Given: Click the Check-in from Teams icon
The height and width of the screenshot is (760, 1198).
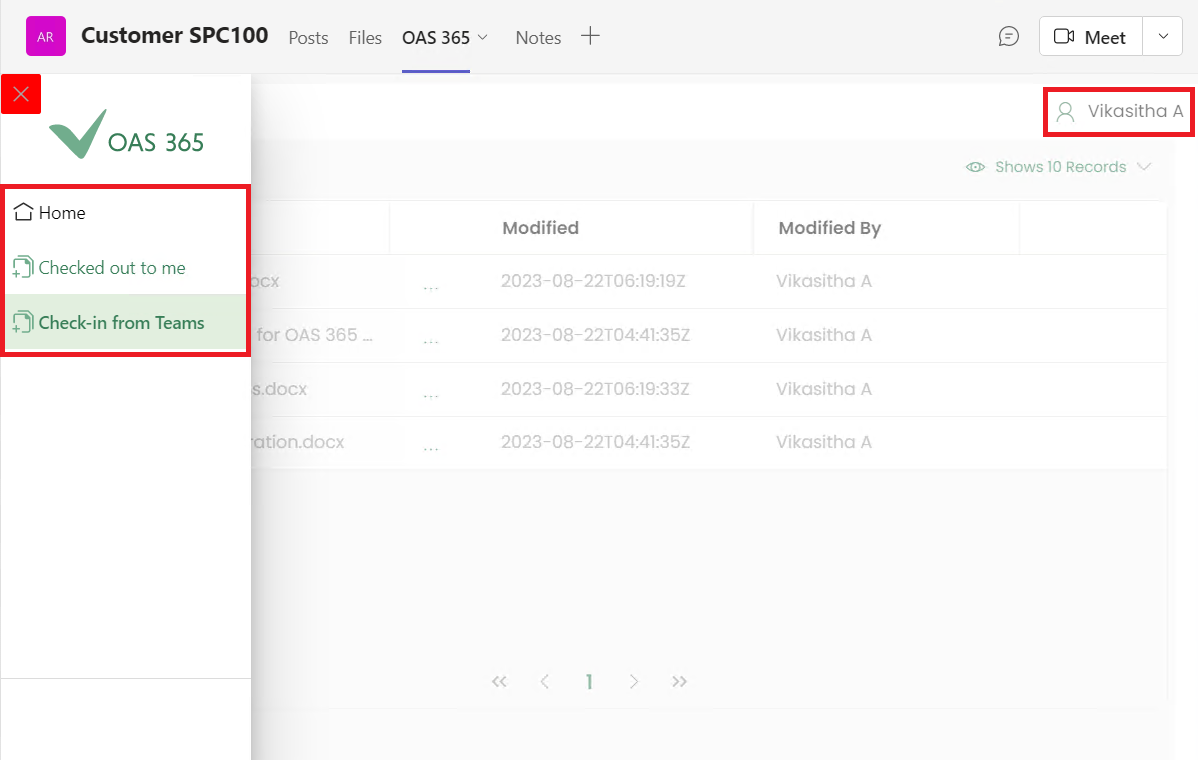Looking at the screenshot, I should 23,323.
